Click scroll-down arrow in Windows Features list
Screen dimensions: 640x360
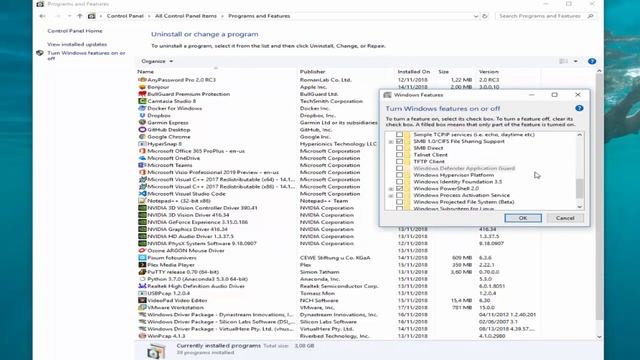coord(580,207)
